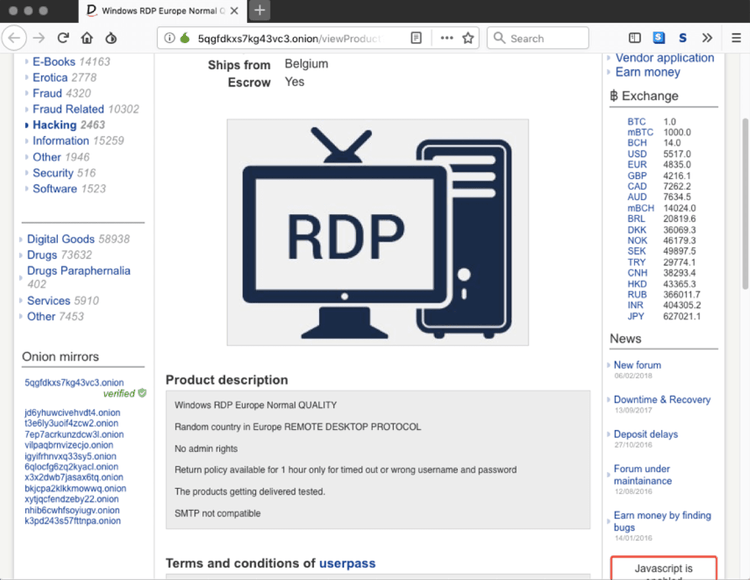Screen dimensions: 750x580
Task: Open the Downtime & Recovery news item
Action: pyautogui.click(x=661, y=399)
